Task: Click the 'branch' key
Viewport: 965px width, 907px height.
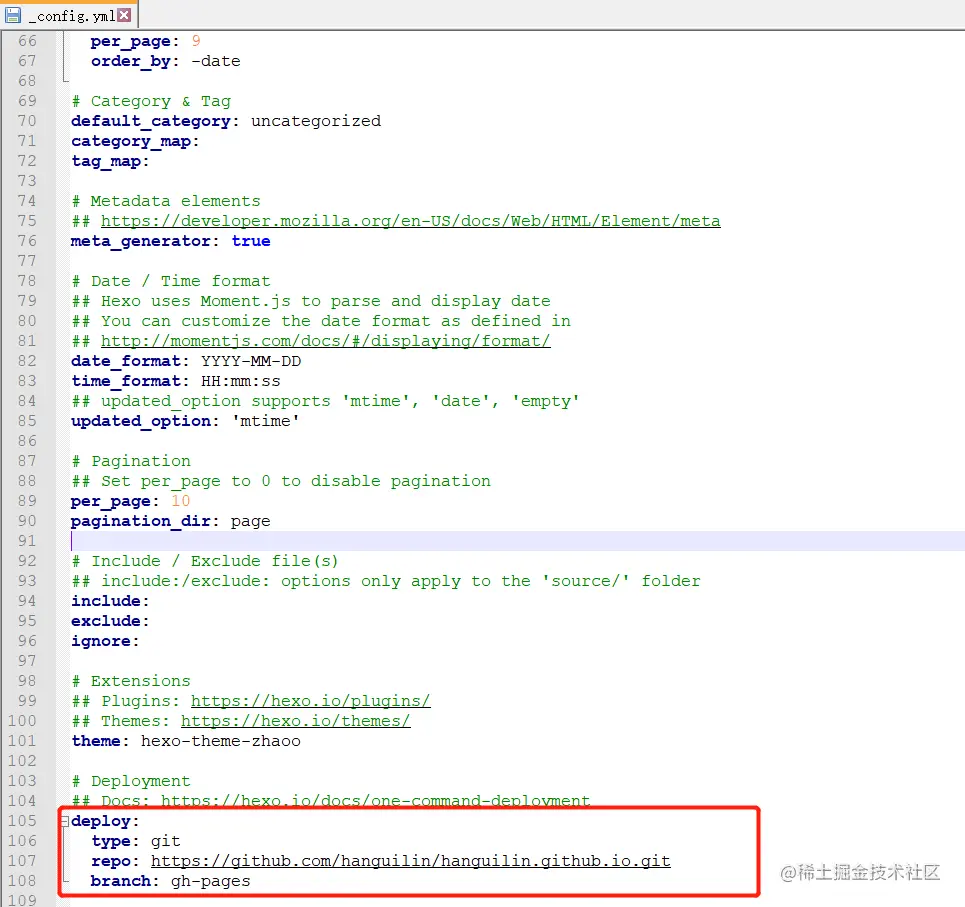Action: 121,881
